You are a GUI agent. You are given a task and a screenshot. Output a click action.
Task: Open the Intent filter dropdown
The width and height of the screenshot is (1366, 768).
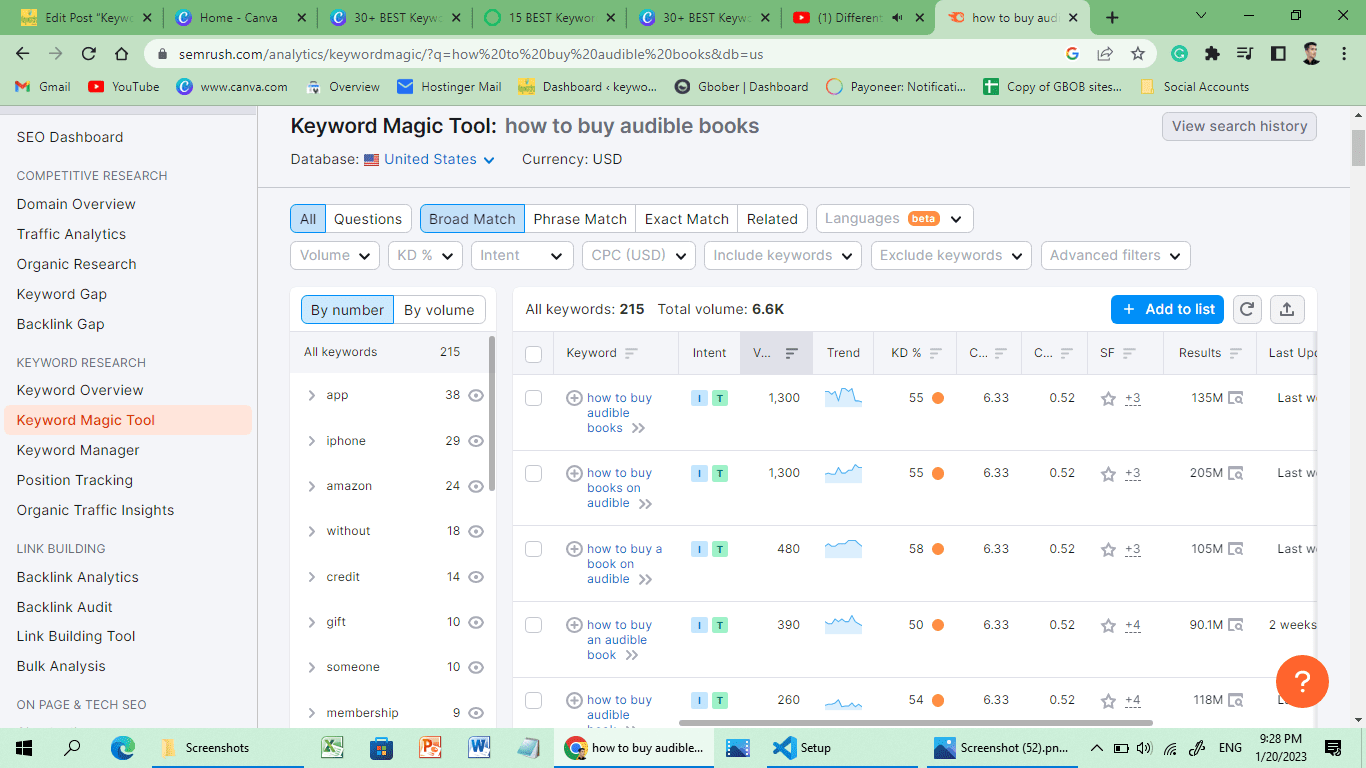coord(522,255)
